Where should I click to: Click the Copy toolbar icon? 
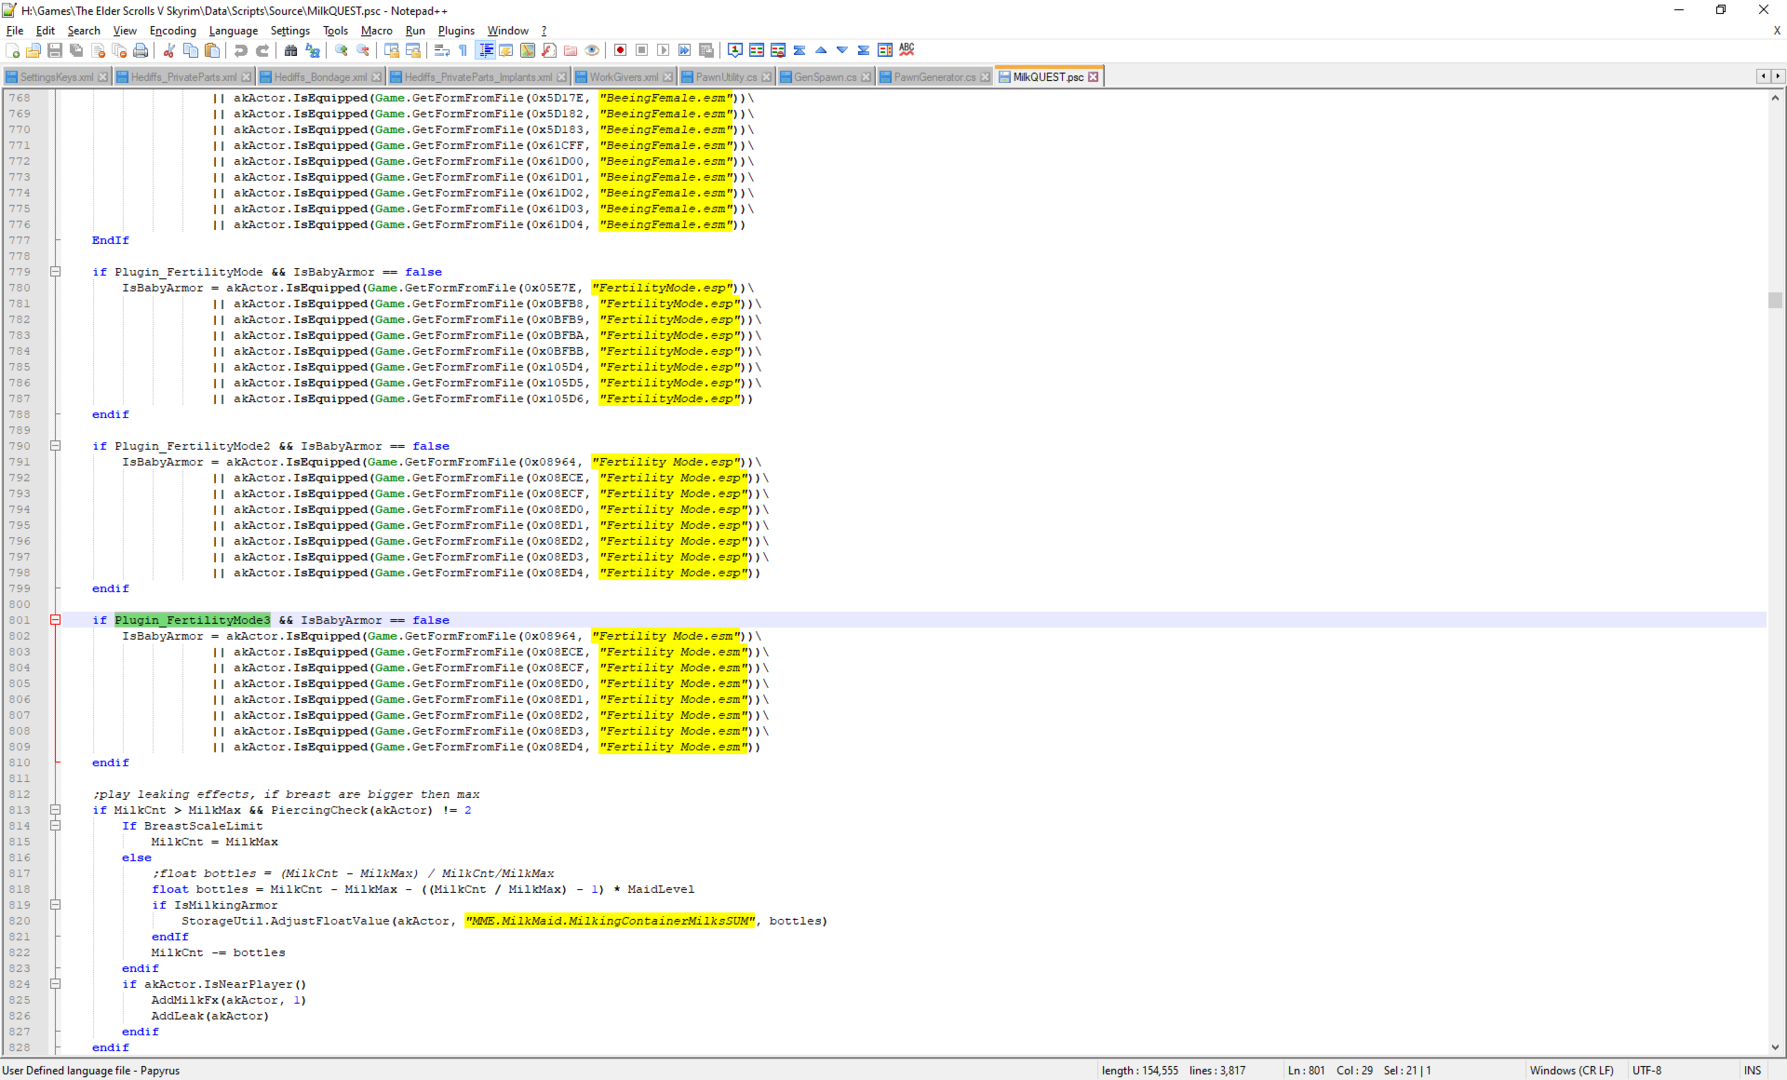point(190,50)
